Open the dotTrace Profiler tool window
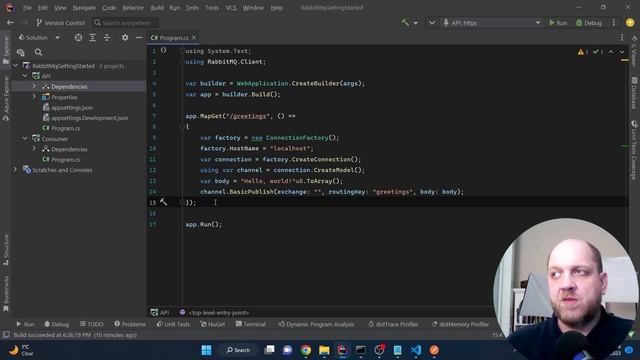Screen dimensions: 640x360 pyautogui.click(x=393, y=324)
